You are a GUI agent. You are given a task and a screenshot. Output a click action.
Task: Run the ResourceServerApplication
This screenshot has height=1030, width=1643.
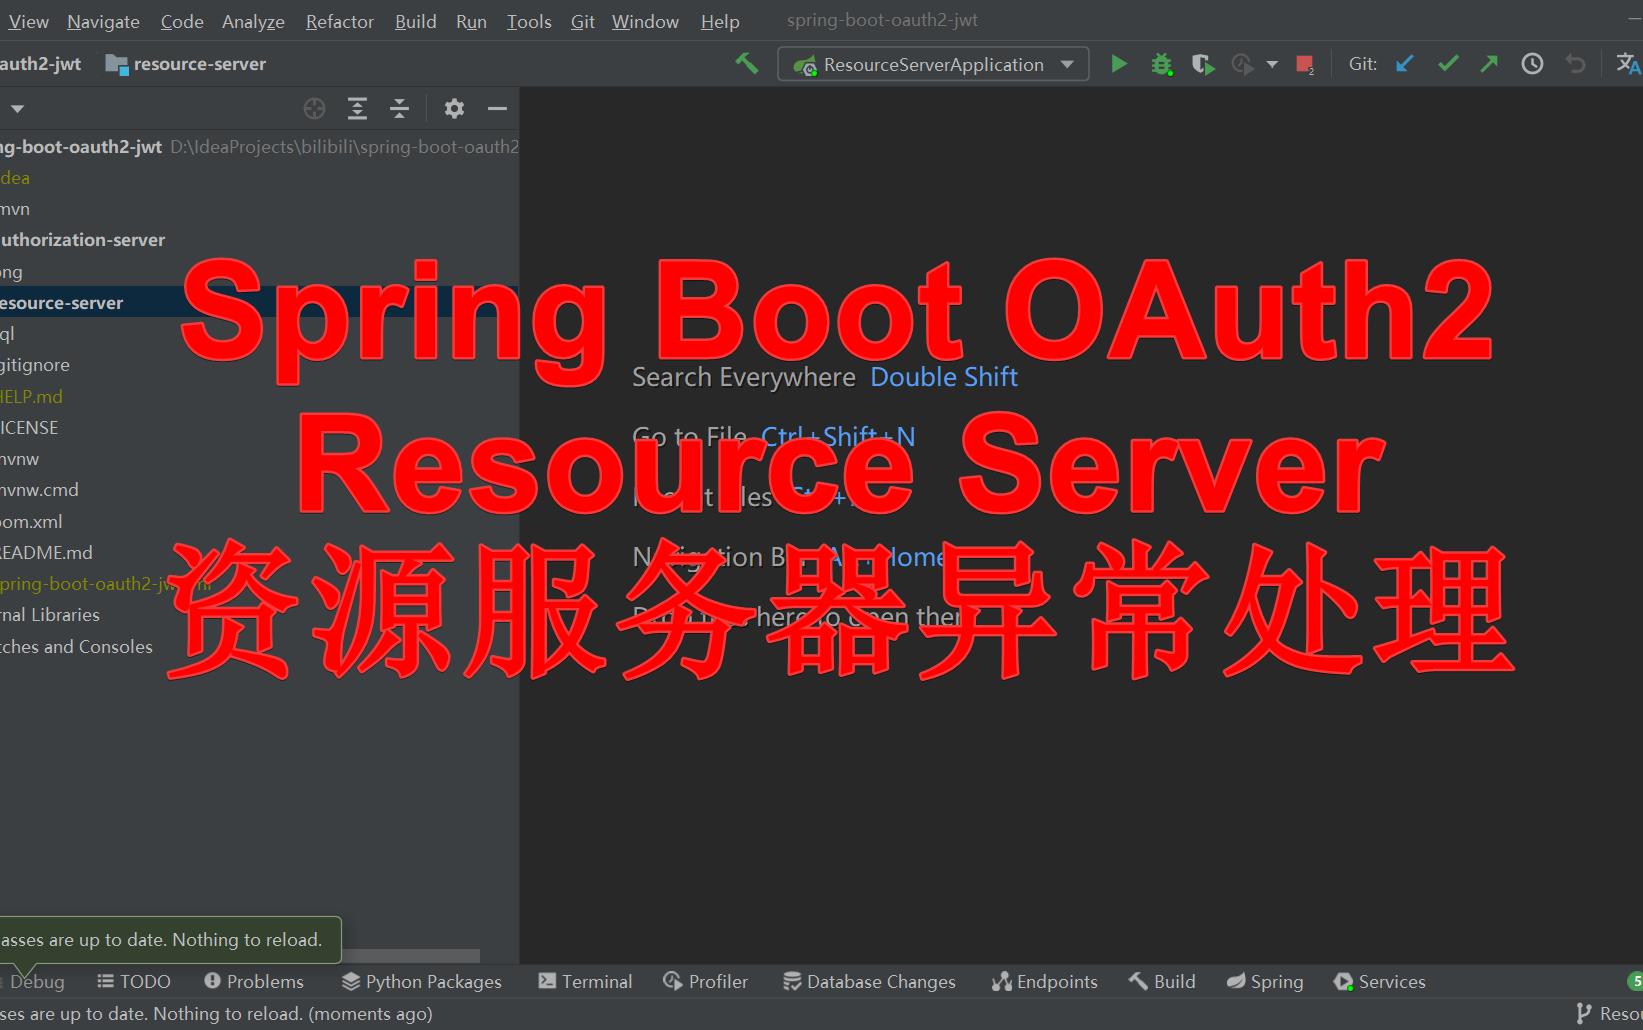pos(1119,63)
